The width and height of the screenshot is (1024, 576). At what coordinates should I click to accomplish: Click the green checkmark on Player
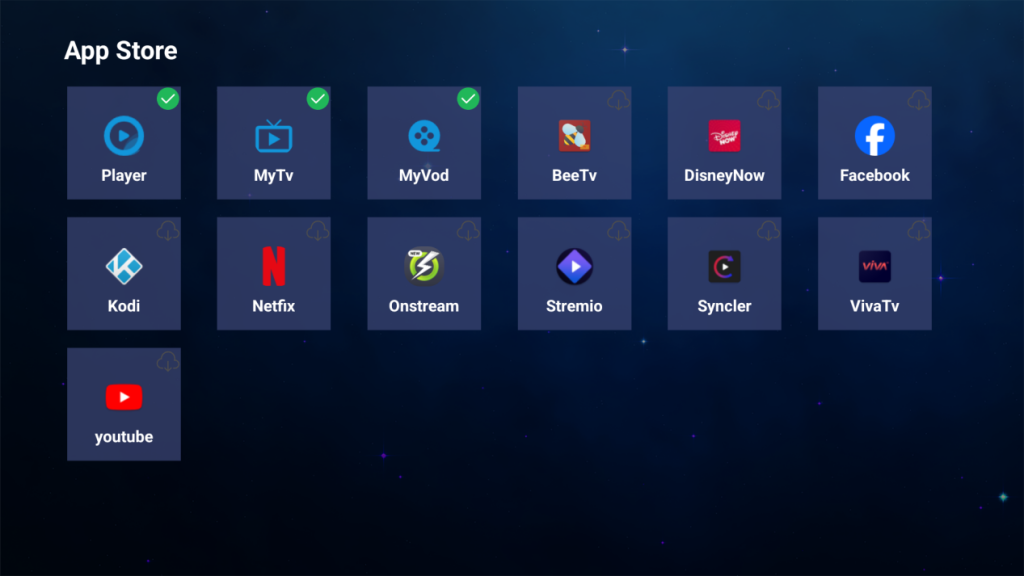pos(168,99)
